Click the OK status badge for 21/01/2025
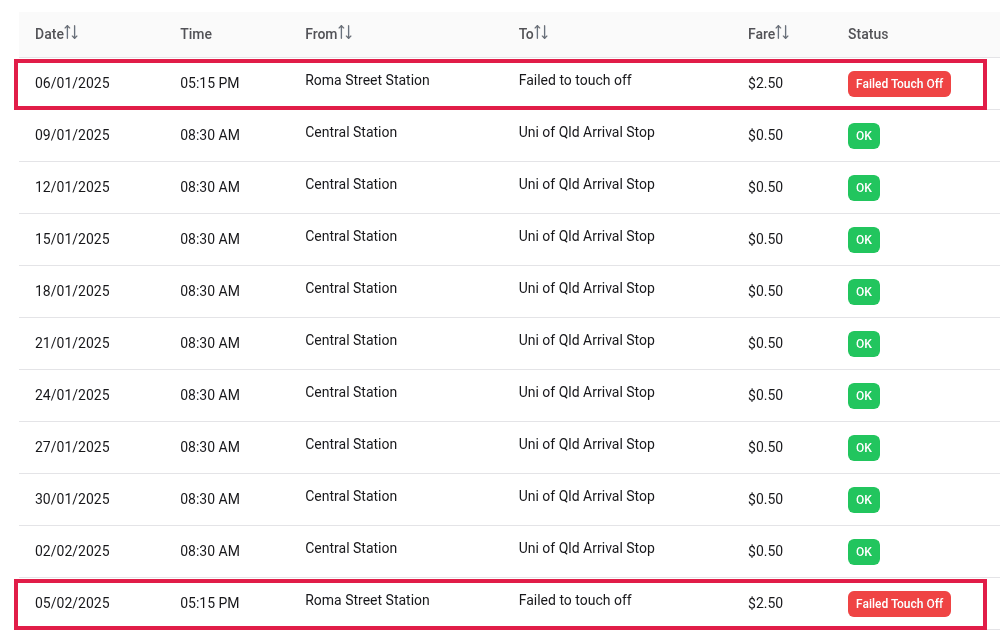Viewport: 1000px width, 634px height. pyautogui.click(x=864, y=344)
